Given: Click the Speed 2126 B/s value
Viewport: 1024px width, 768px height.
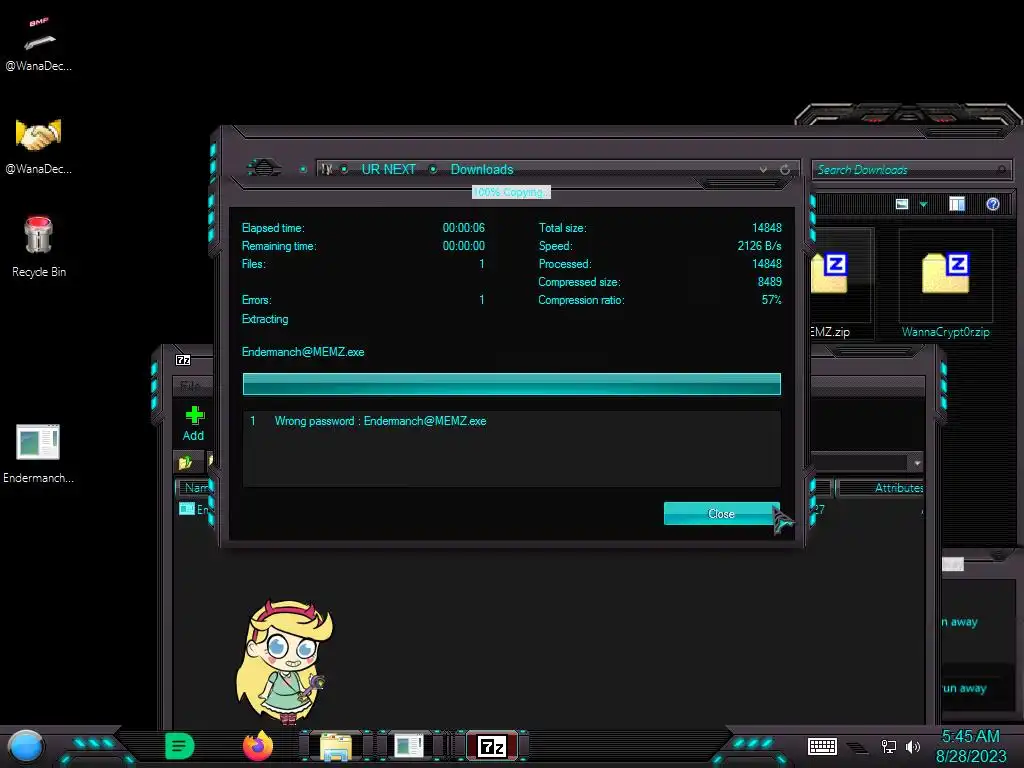Looking at the screenshot, I should [x=759, y=246].
